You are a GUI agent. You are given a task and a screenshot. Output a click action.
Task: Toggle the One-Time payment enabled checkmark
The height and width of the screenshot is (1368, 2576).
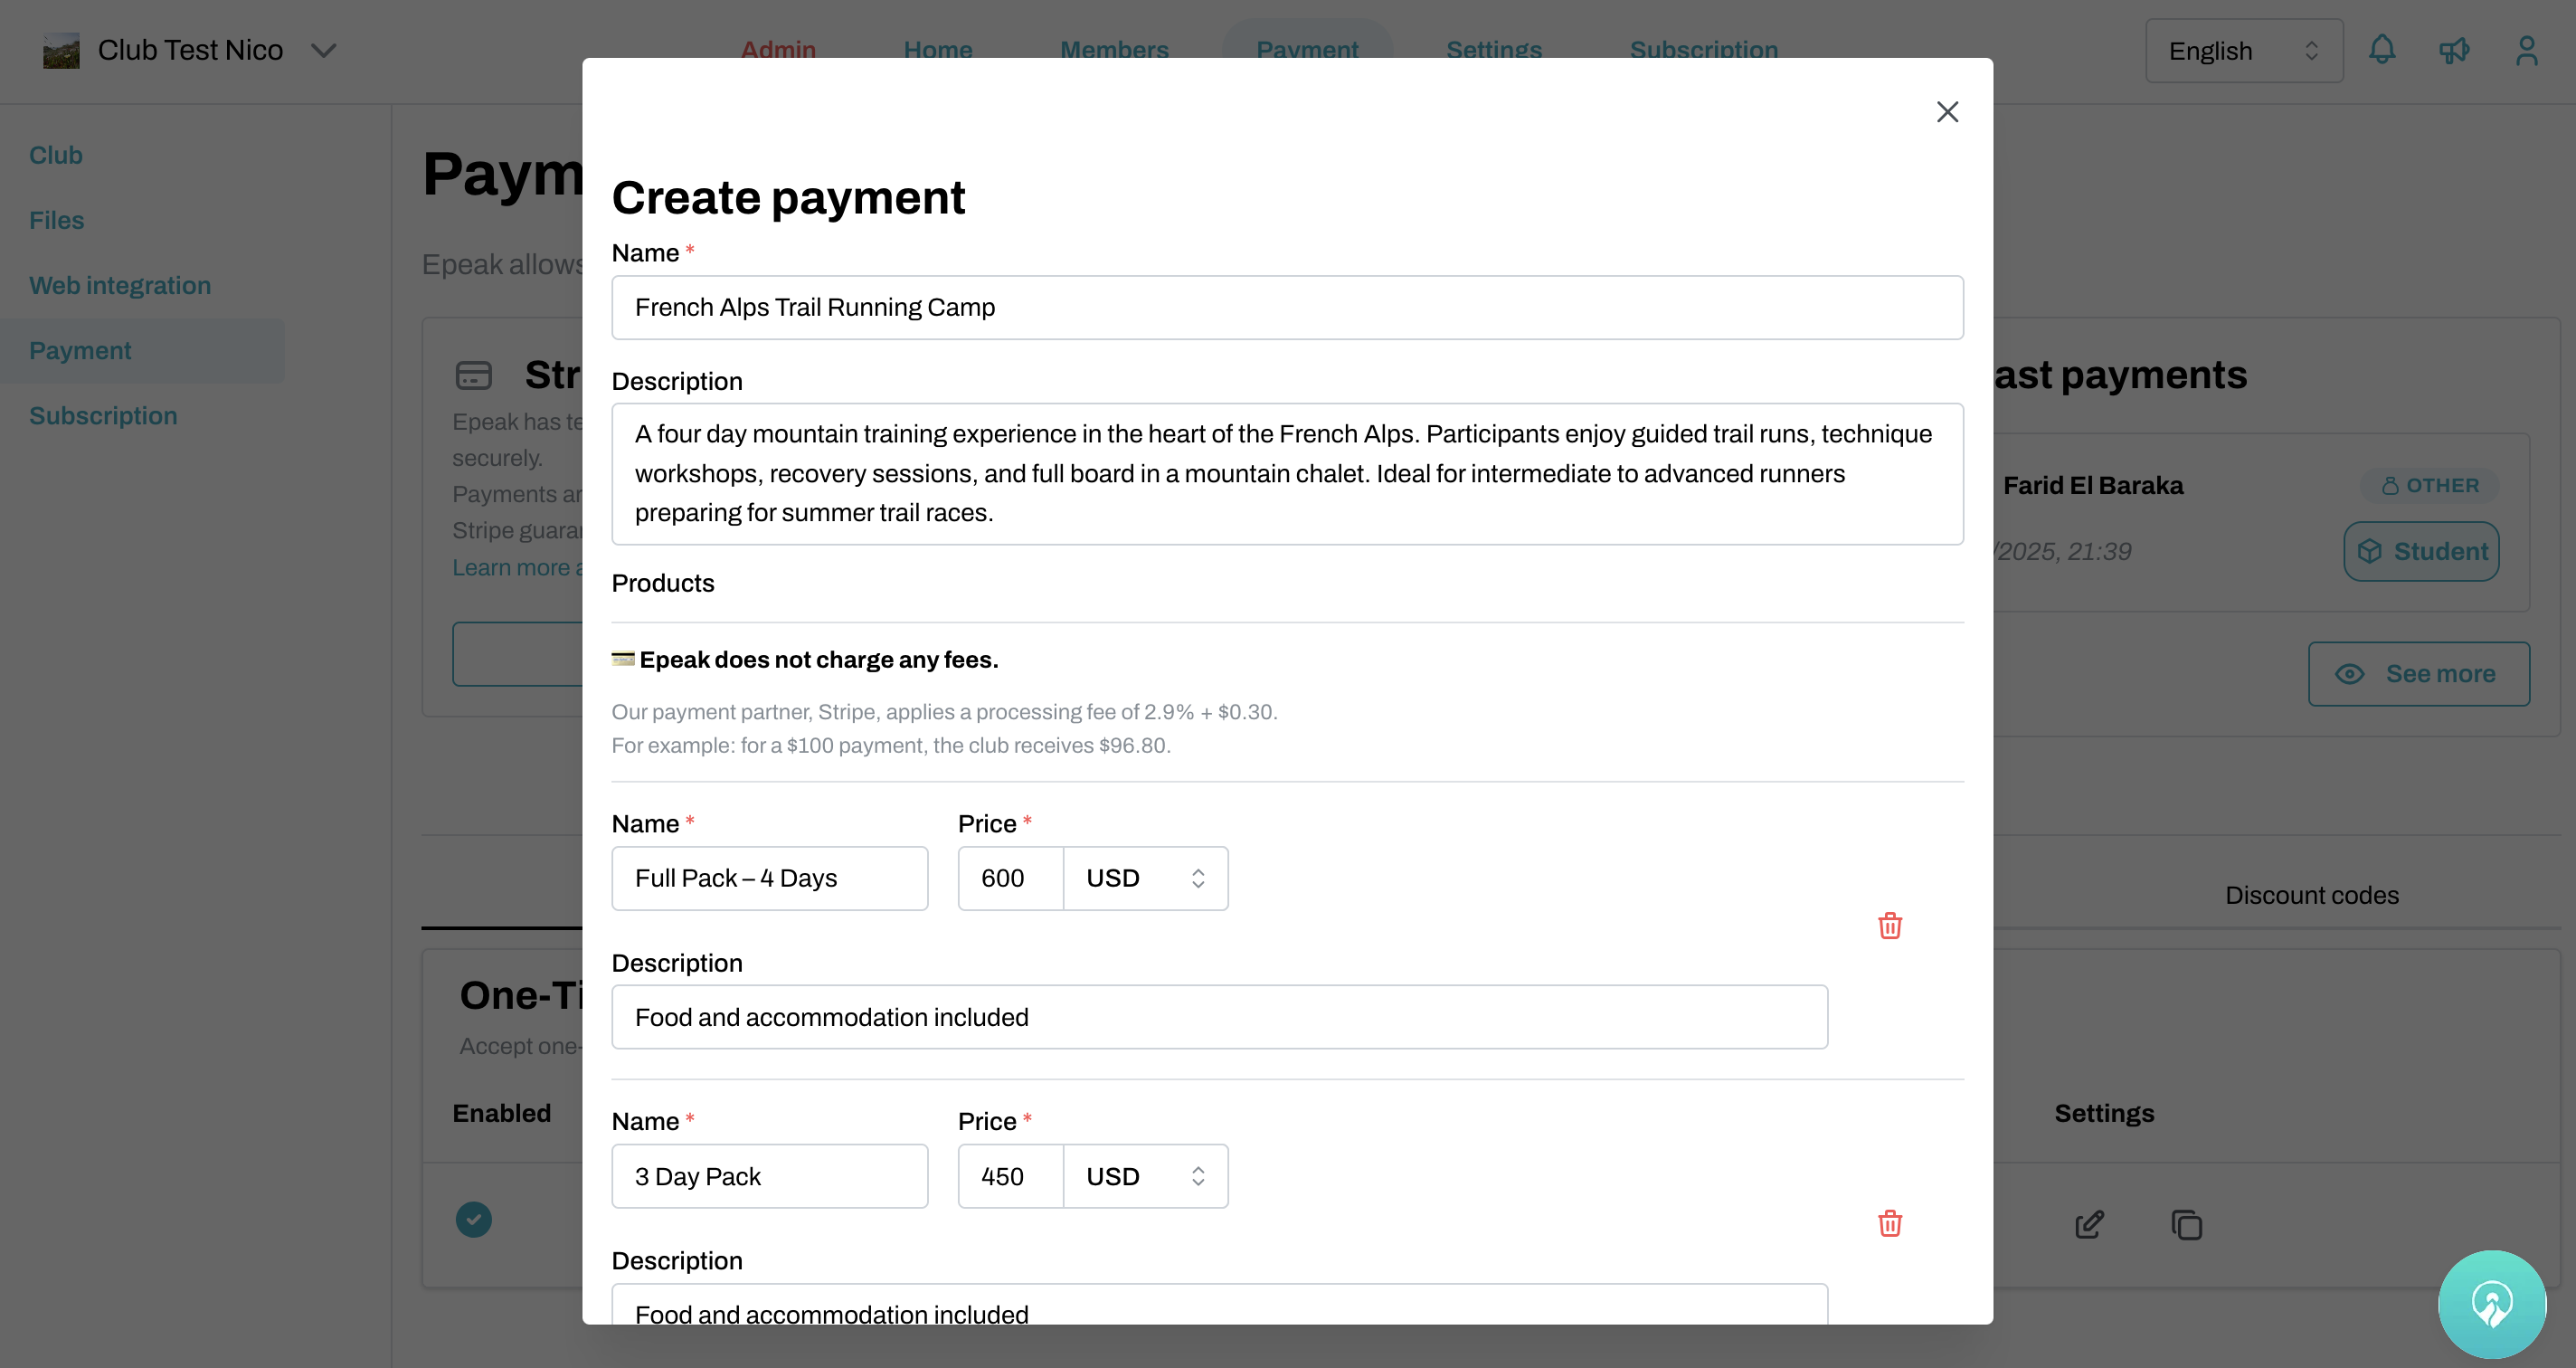click(x=474, y=1220)
